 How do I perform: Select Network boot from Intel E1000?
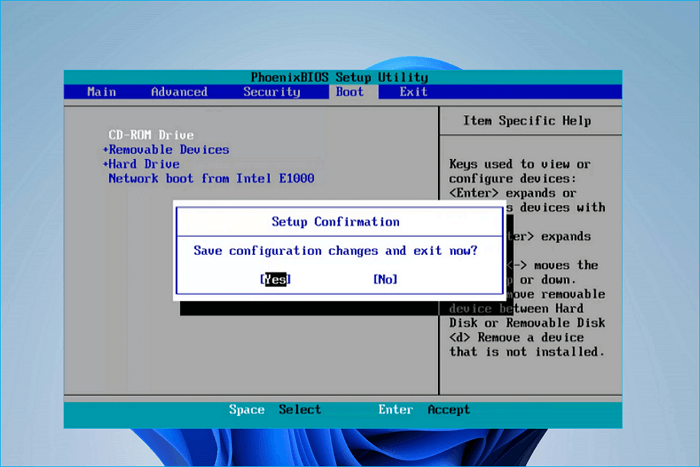[211, 179]
